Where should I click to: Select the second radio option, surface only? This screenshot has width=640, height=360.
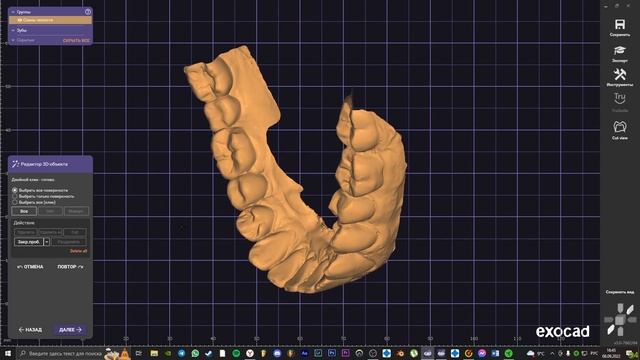tap(15, 196)
